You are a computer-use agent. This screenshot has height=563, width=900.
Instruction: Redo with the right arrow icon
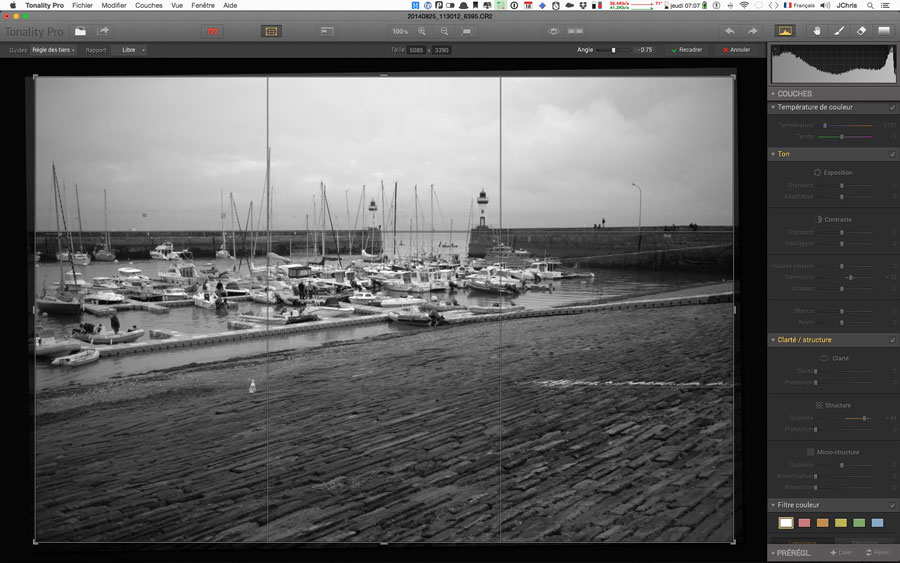tap(752, 32)
